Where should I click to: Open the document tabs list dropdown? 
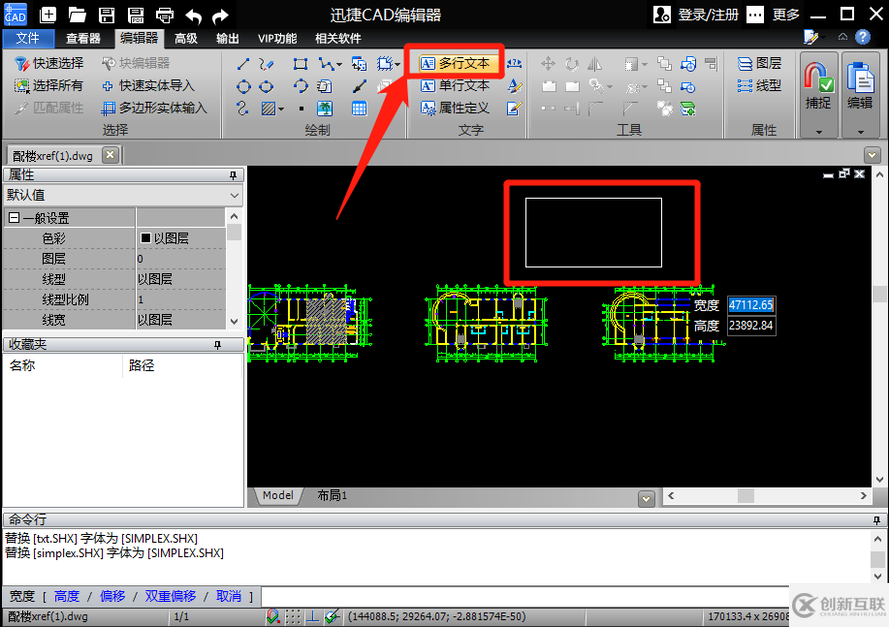click(872, 154)
